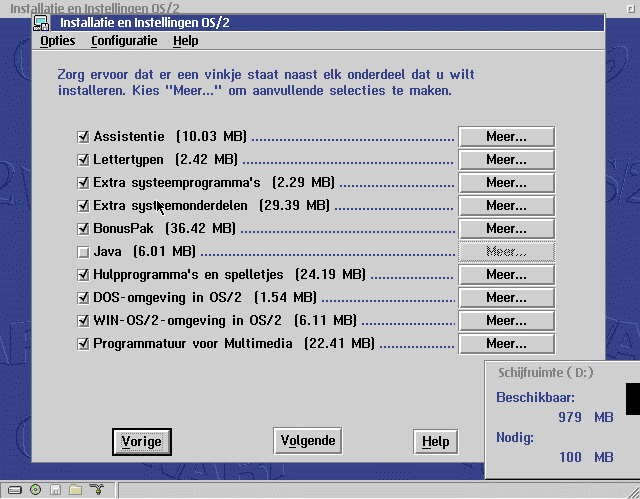Click the black disk usage bar
This screenshot has height=499, width=640.
point(633,399)
